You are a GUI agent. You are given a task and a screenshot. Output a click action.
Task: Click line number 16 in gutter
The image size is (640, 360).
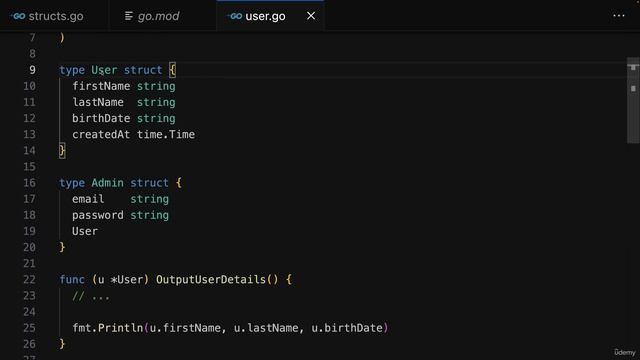[29, 183]
